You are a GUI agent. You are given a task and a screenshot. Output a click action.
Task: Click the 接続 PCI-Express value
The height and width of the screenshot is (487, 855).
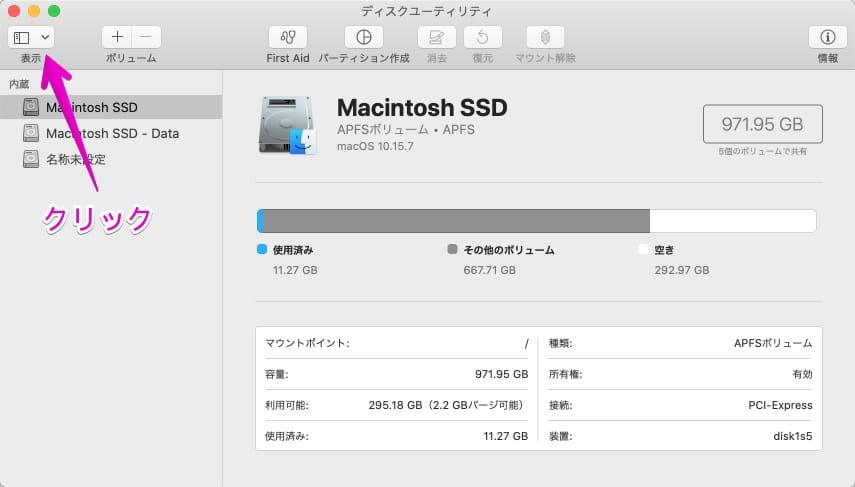click(x=780, y=405)
